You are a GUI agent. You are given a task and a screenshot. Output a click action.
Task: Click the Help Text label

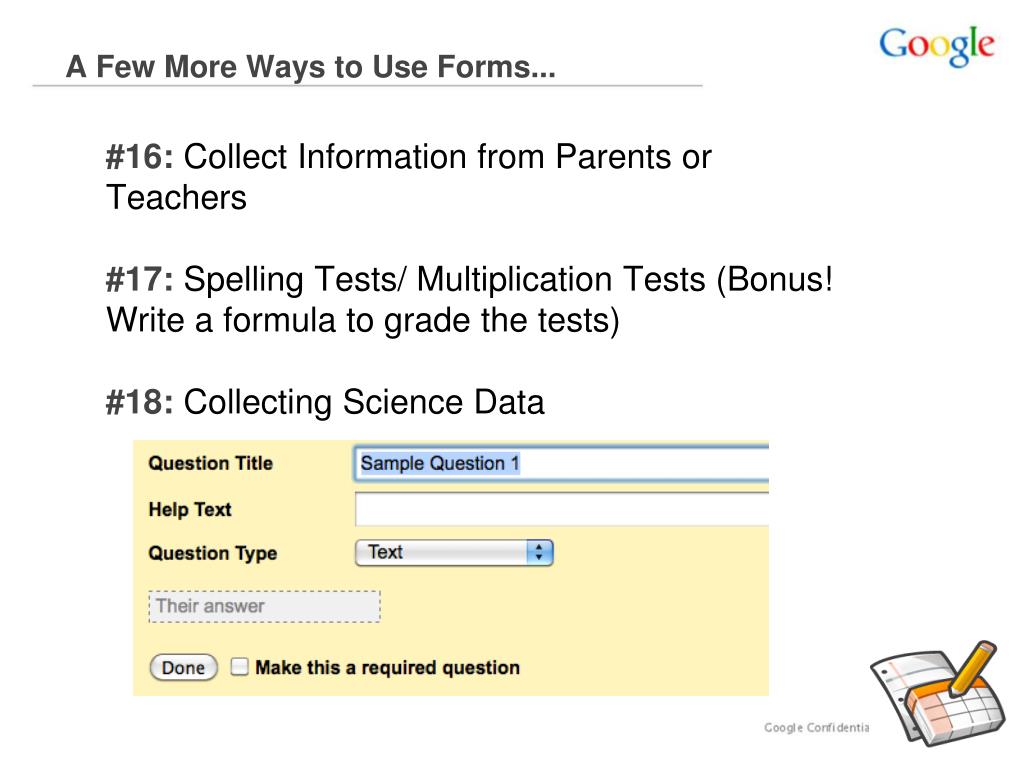point(190,509)
